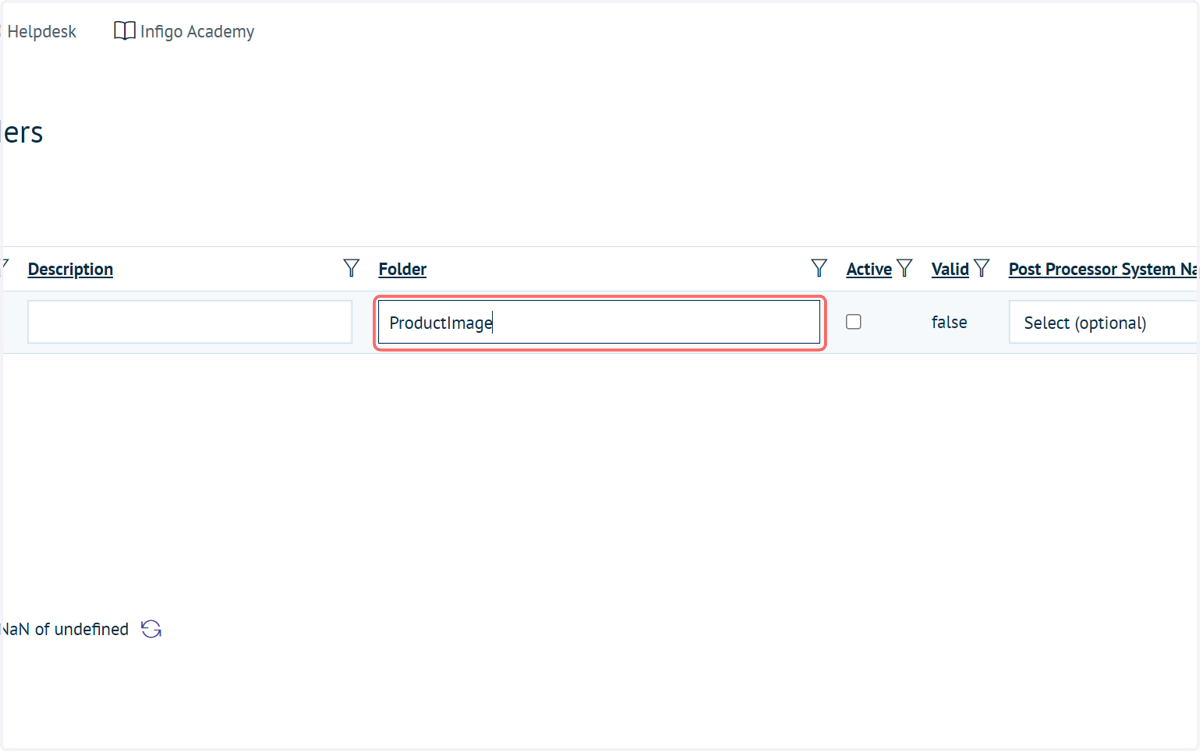The image size is (1200, 751).
Task: Sort the grid by Description header
Action: tap(70, 269)
